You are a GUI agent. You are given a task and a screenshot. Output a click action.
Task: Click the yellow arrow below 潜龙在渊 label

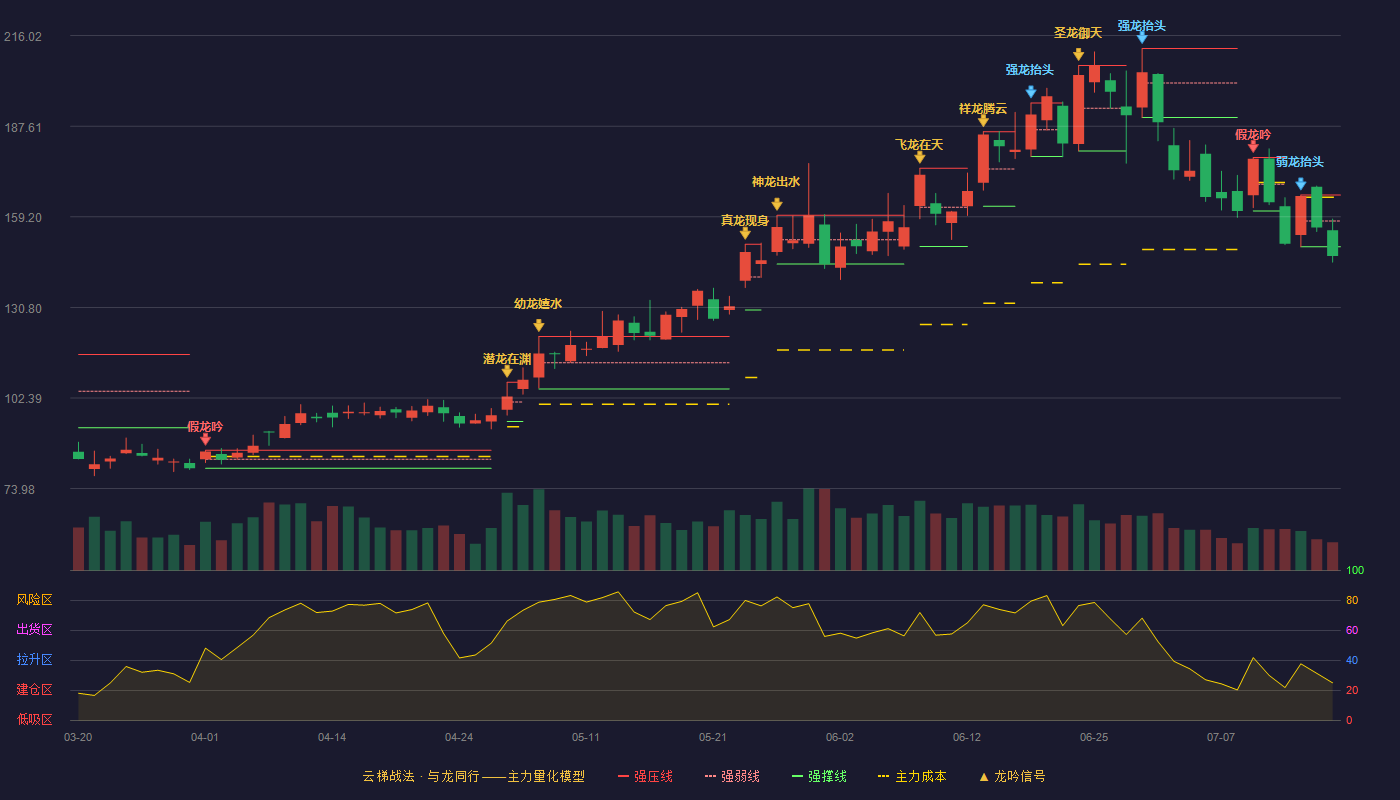[x=507, y=371]
